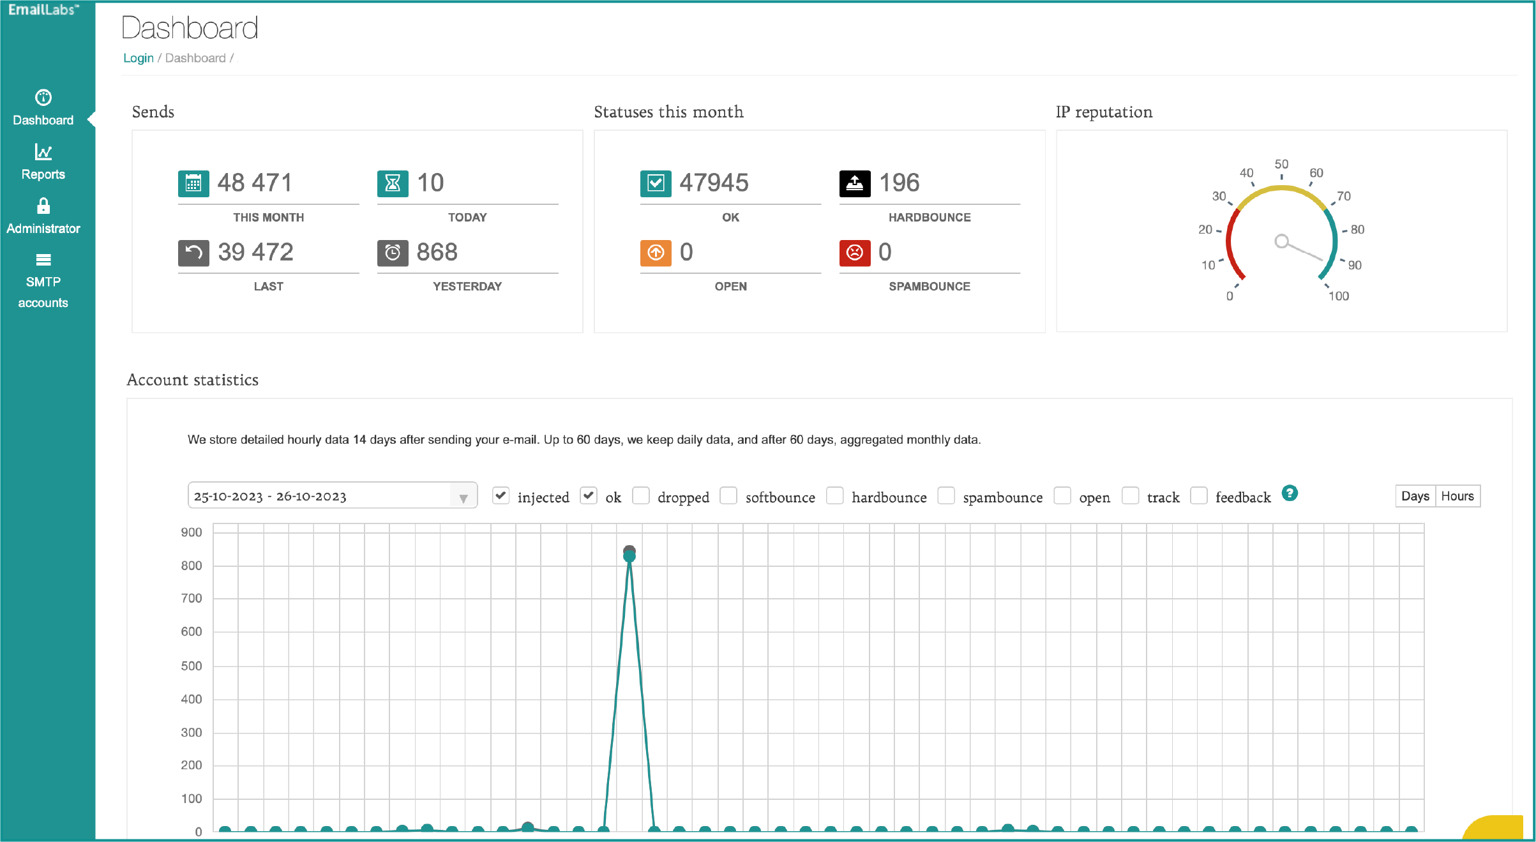Click the OK checkmark status icon
The image size is (1536, 842).
[655, 183]
